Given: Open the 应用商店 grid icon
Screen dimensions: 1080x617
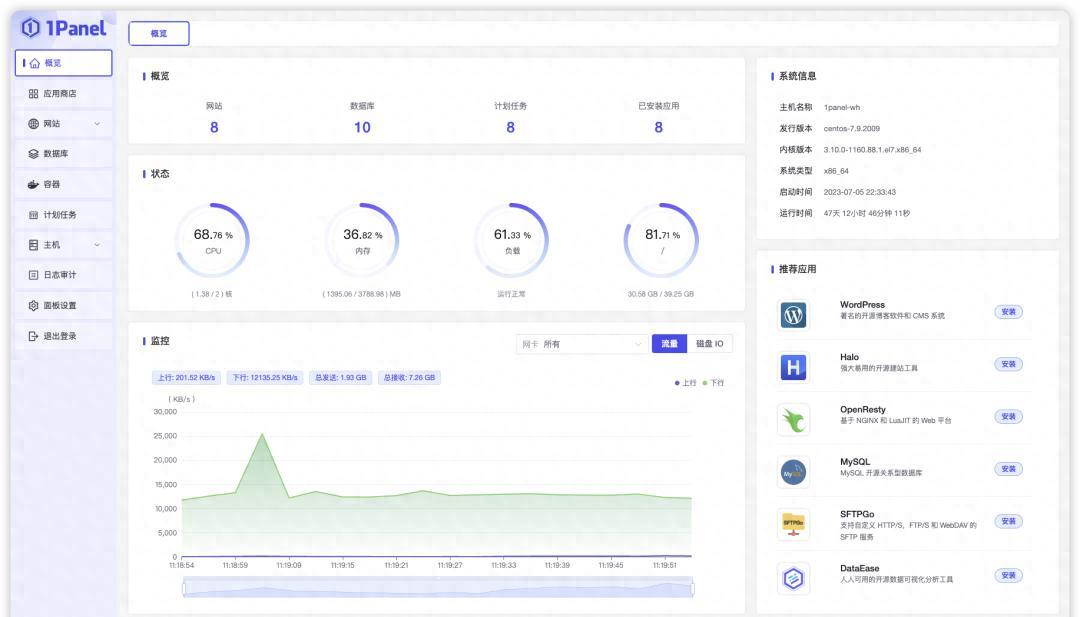Looking at the screenshot, I should coord(33,94).
